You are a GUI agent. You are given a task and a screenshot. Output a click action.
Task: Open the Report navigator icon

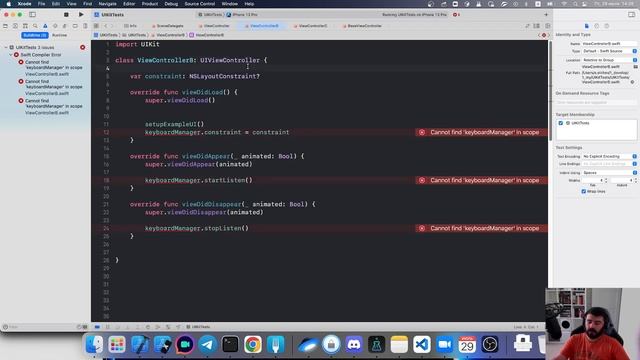(85, 26)
